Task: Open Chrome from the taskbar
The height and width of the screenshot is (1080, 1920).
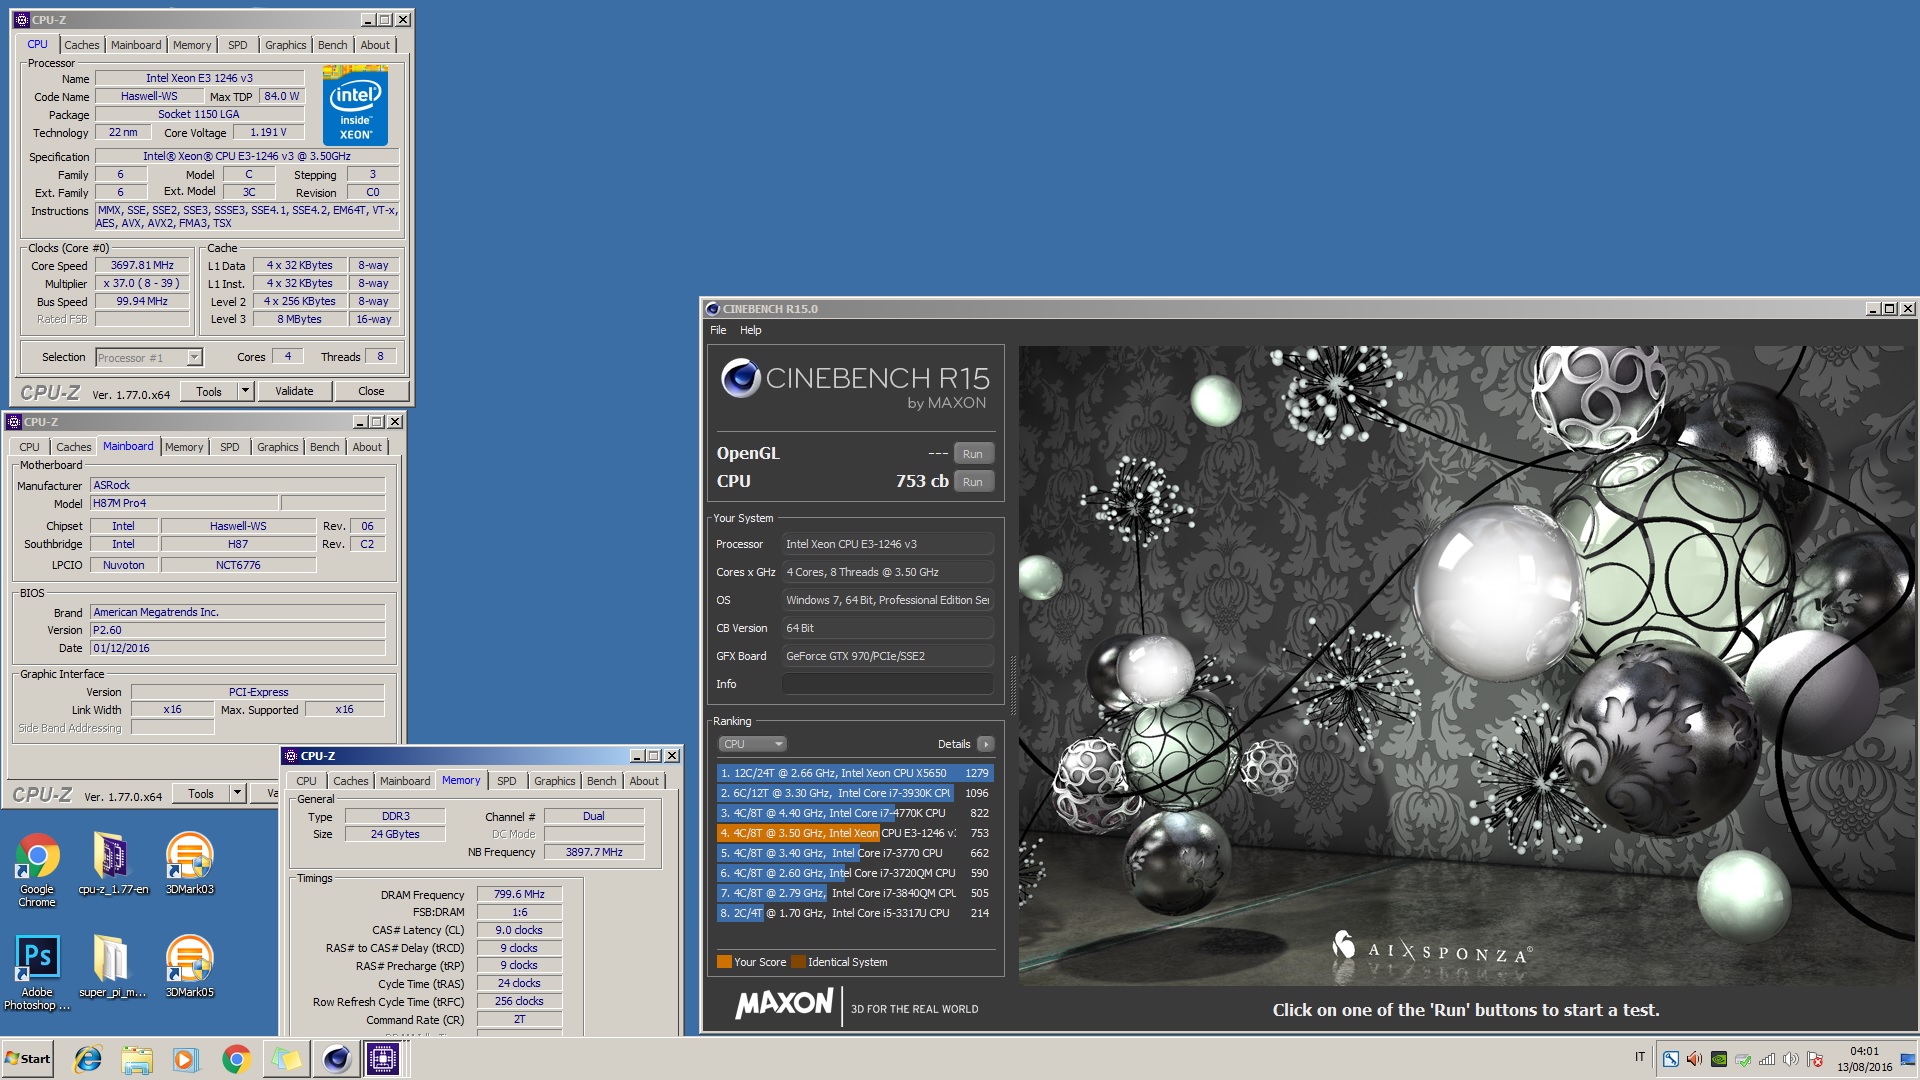Action: [x=236, y=1059]
